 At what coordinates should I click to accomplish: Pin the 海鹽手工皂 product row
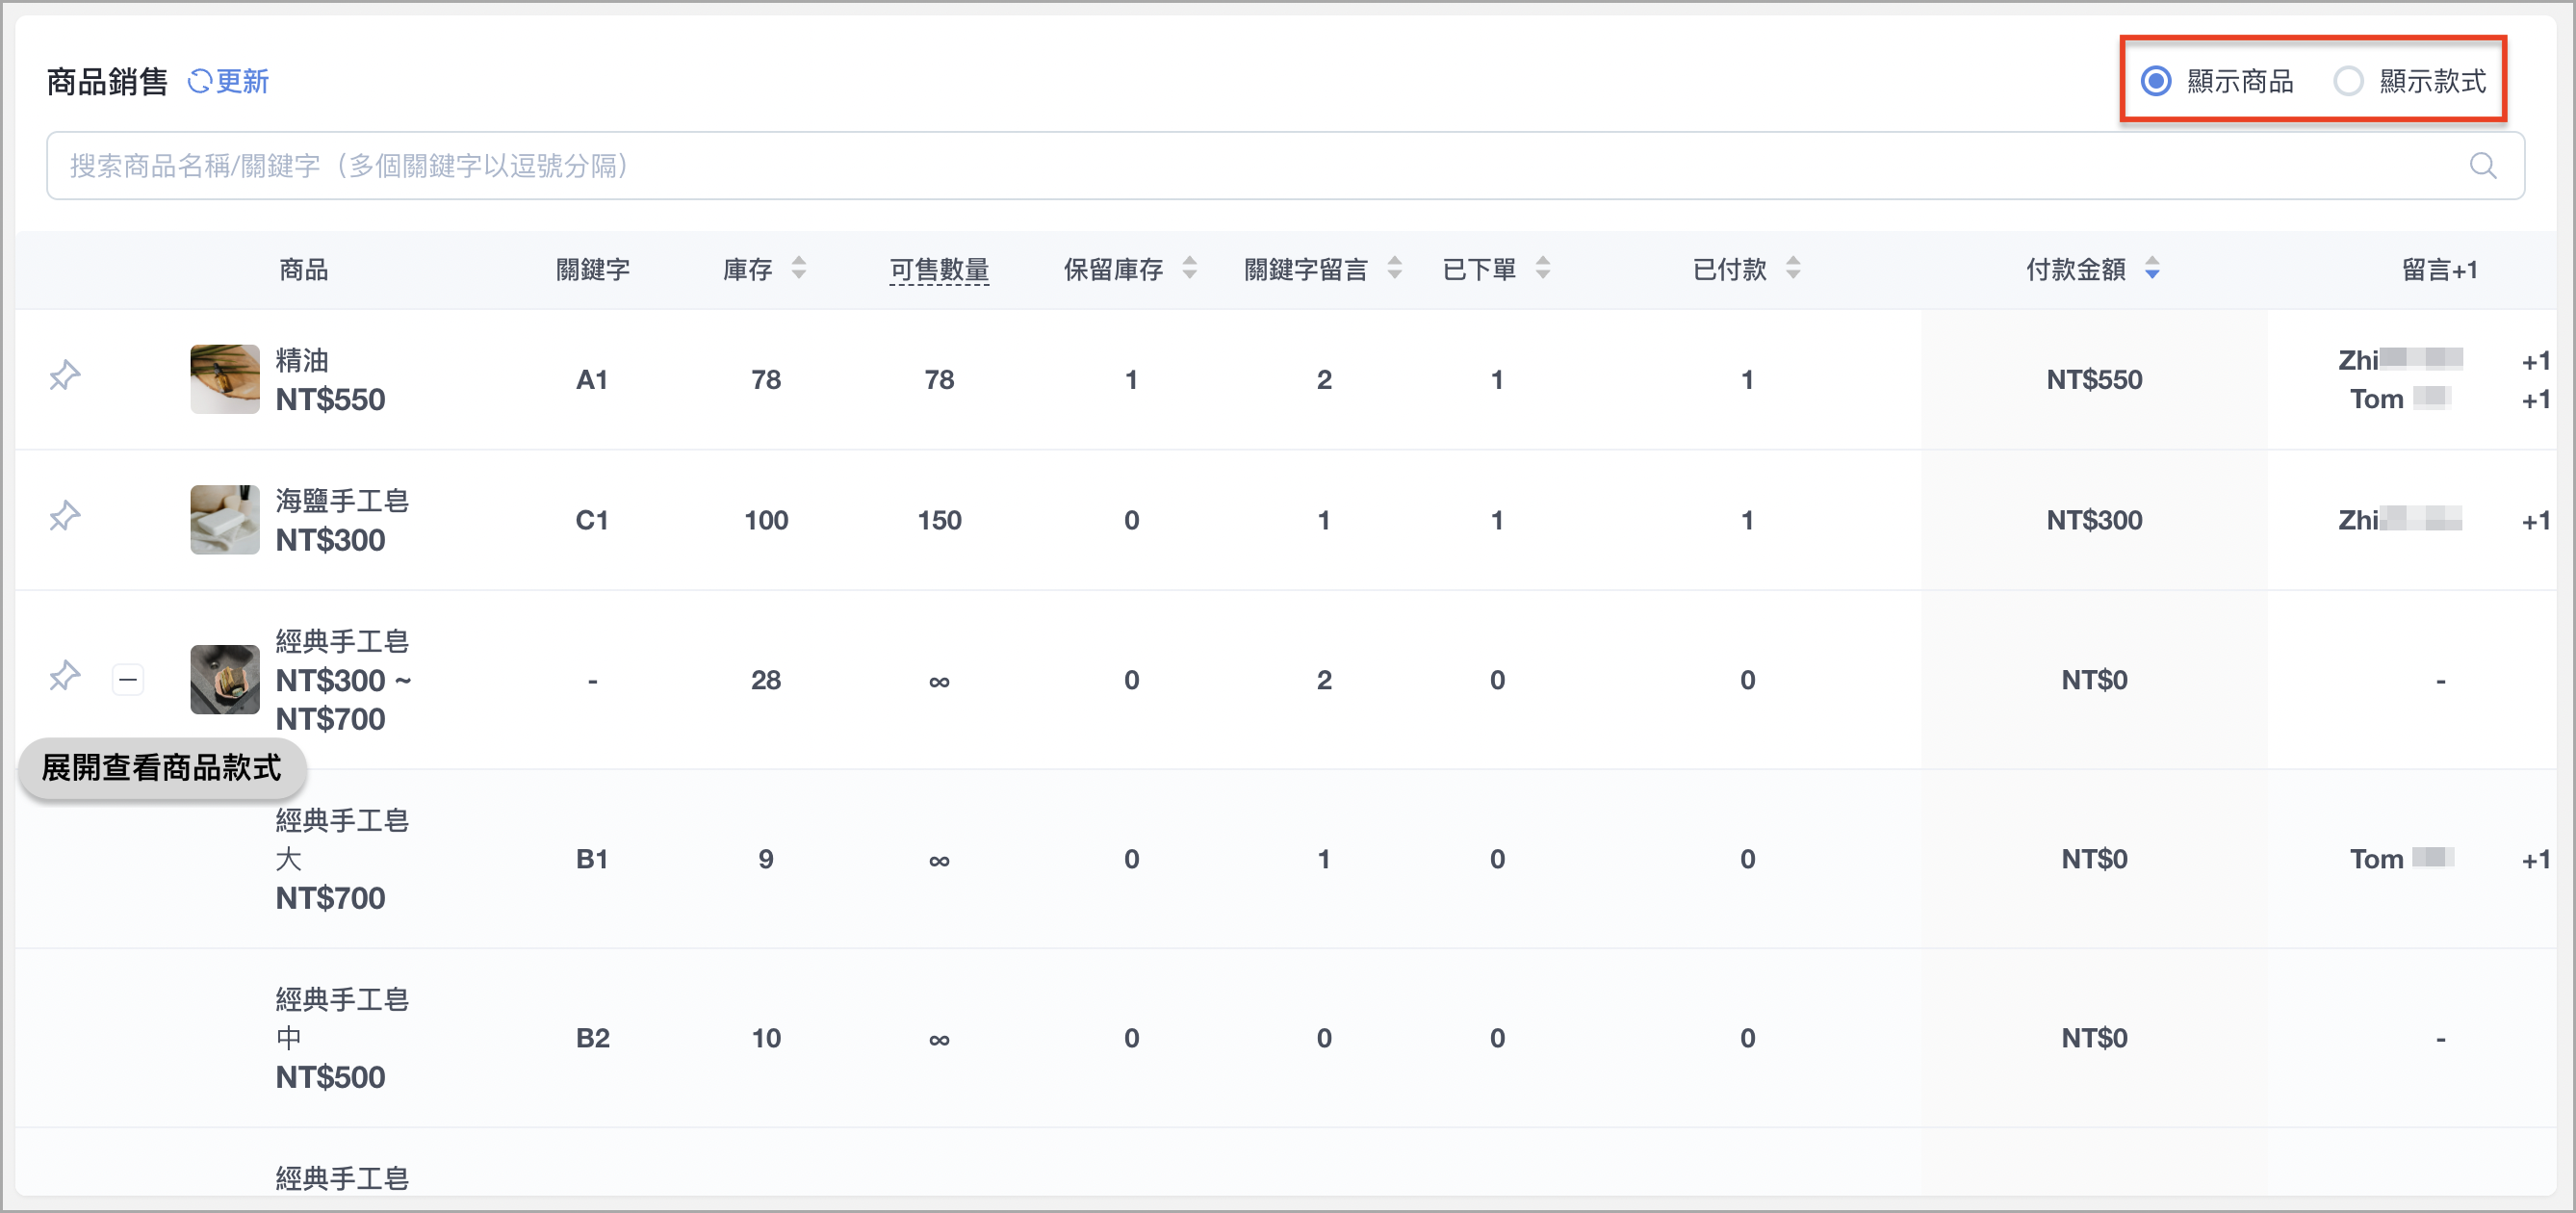pos(65,516)
